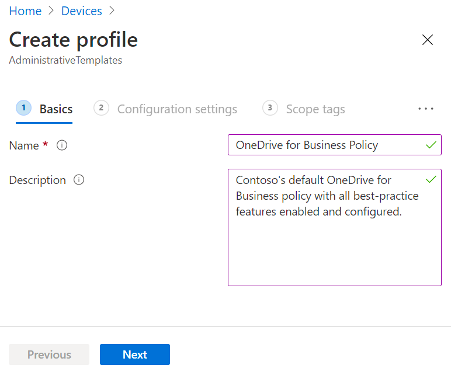Go to Devices breadcrumb
Screen dimensions: 451x372
coord(82,11)
